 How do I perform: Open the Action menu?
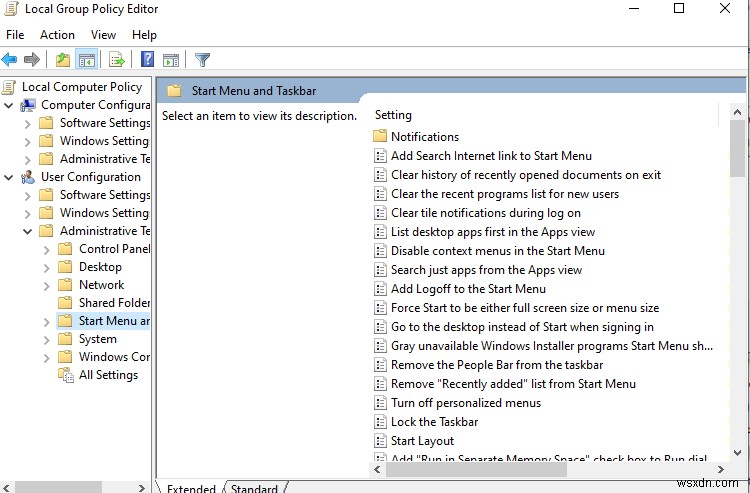click(57, 35)
